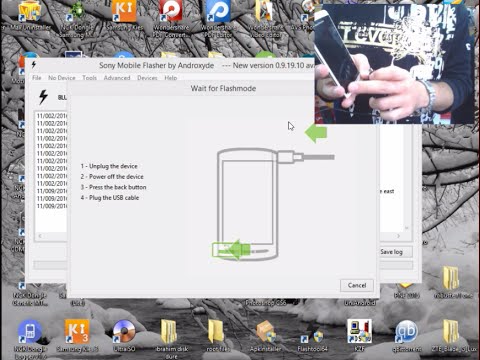
Task: Open the KZF desktop shortcut
Action: pyautogui.click(x=359, y=336)
